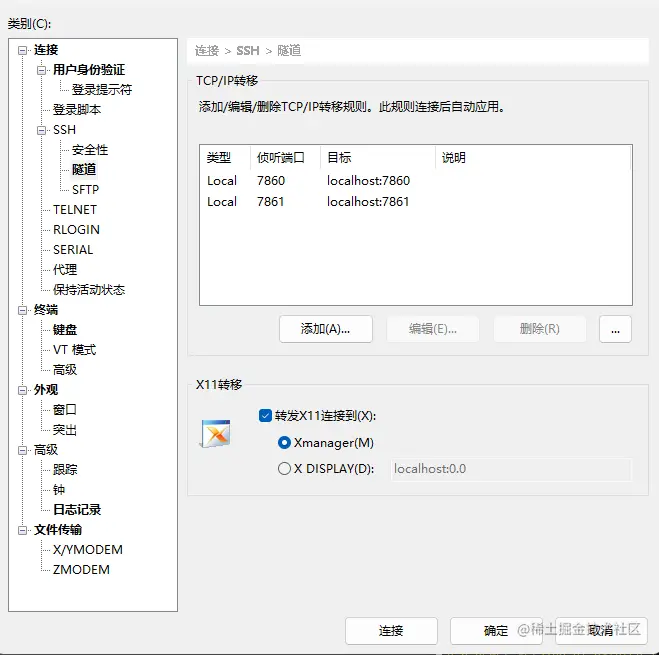Open the 窗口 category
The height and width of the screenshot is (655, 659).
[65, 409]
